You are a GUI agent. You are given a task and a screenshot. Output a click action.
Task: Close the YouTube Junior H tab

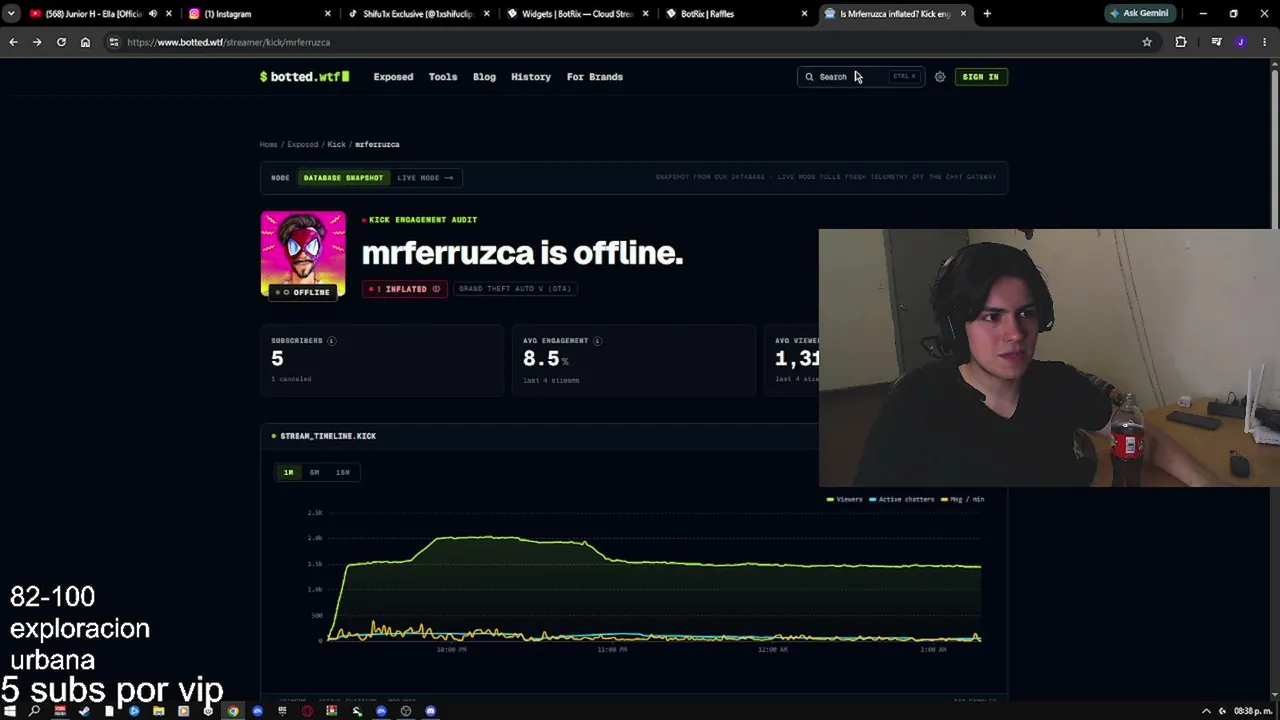(169, 14)
